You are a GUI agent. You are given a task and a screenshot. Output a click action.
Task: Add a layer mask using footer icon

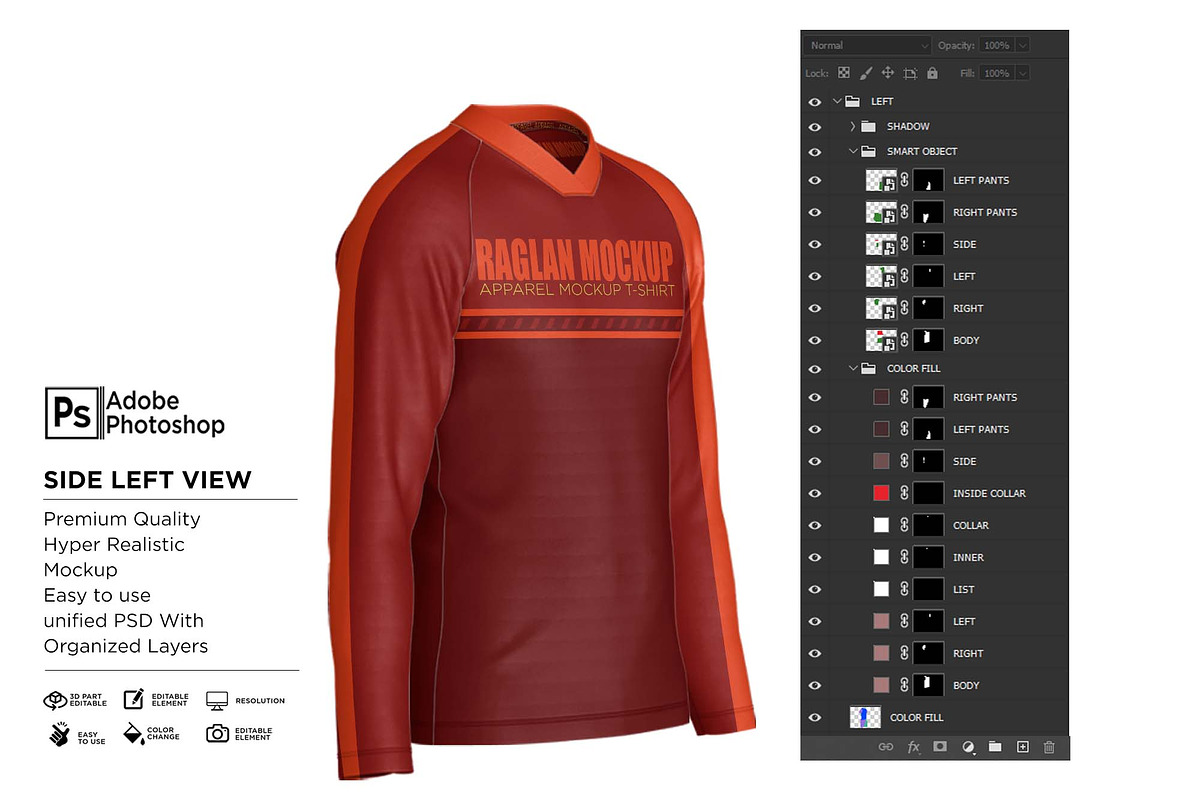click(x=940, y=747)
